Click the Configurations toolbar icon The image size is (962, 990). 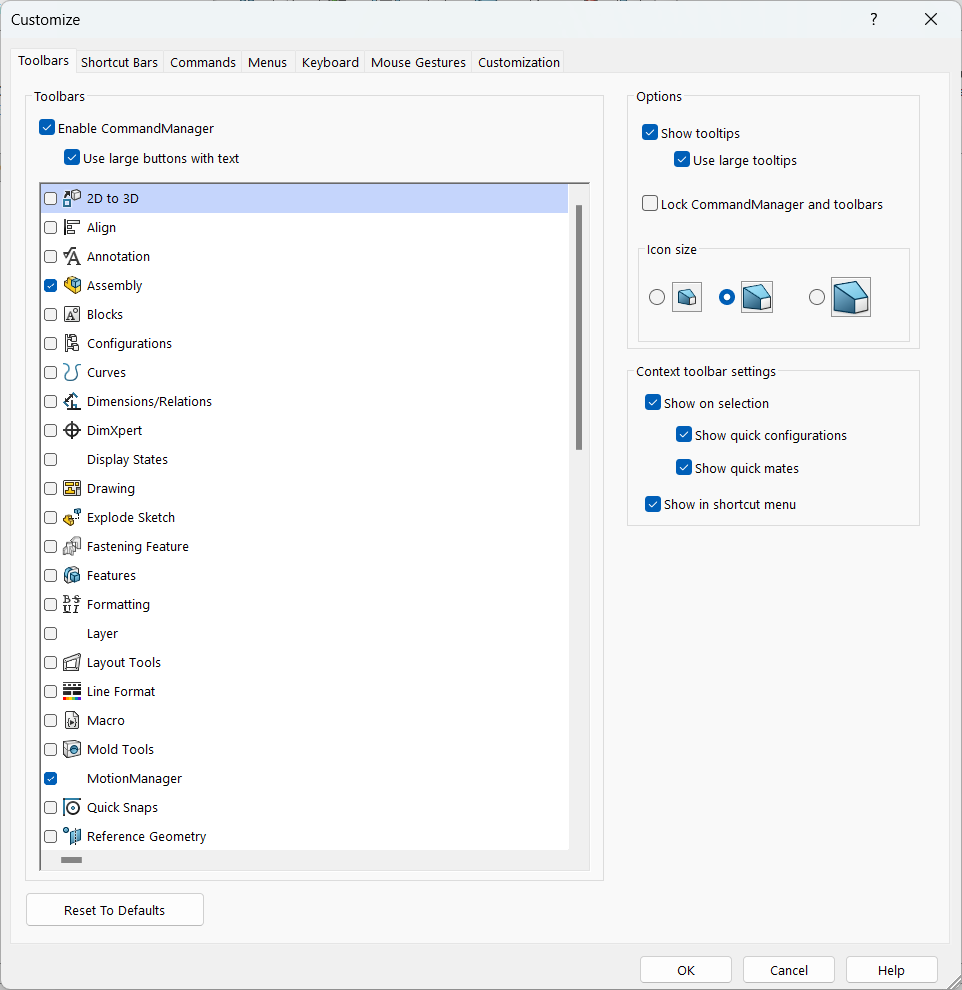72,343
